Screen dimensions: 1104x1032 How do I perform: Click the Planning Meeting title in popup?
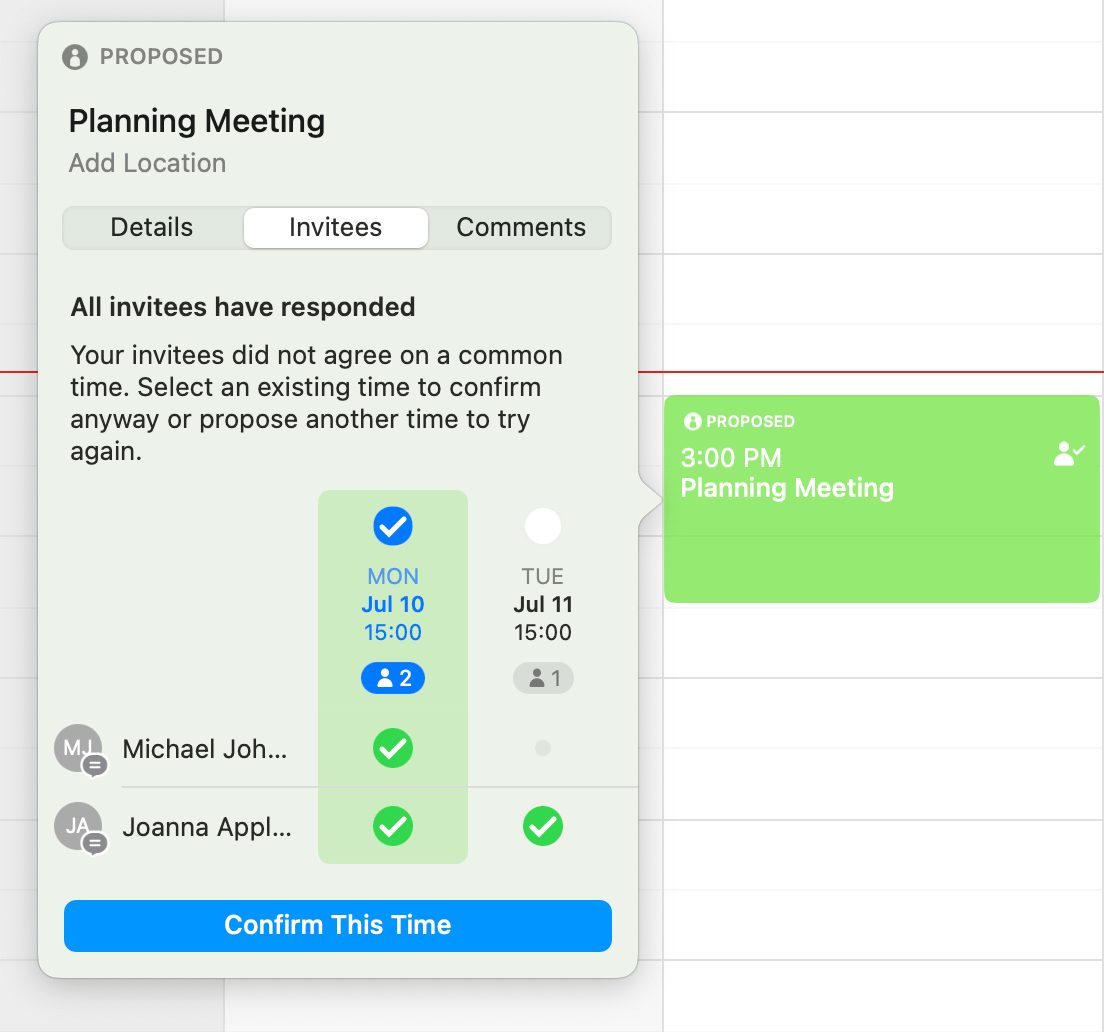(197, 121)
